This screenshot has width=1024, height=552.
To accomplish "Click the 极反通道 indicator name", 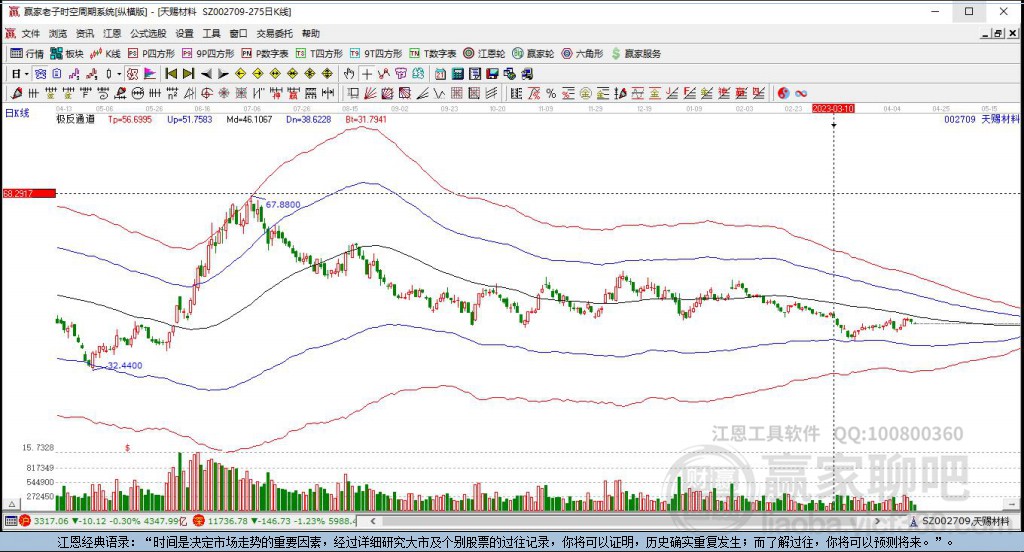I will click(x=75, y=120).
